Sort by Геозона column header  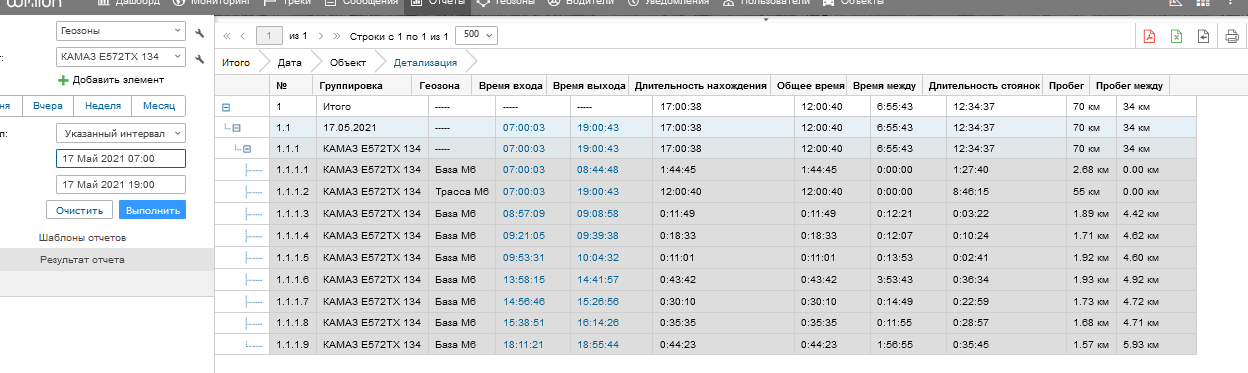click(440, 86)
